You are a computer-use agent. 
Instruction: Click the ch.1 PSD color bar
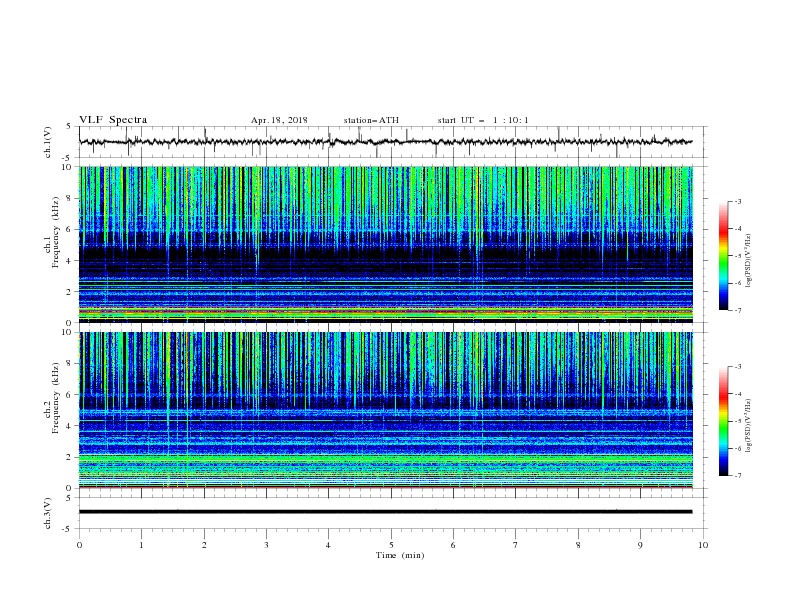(724, 256)
